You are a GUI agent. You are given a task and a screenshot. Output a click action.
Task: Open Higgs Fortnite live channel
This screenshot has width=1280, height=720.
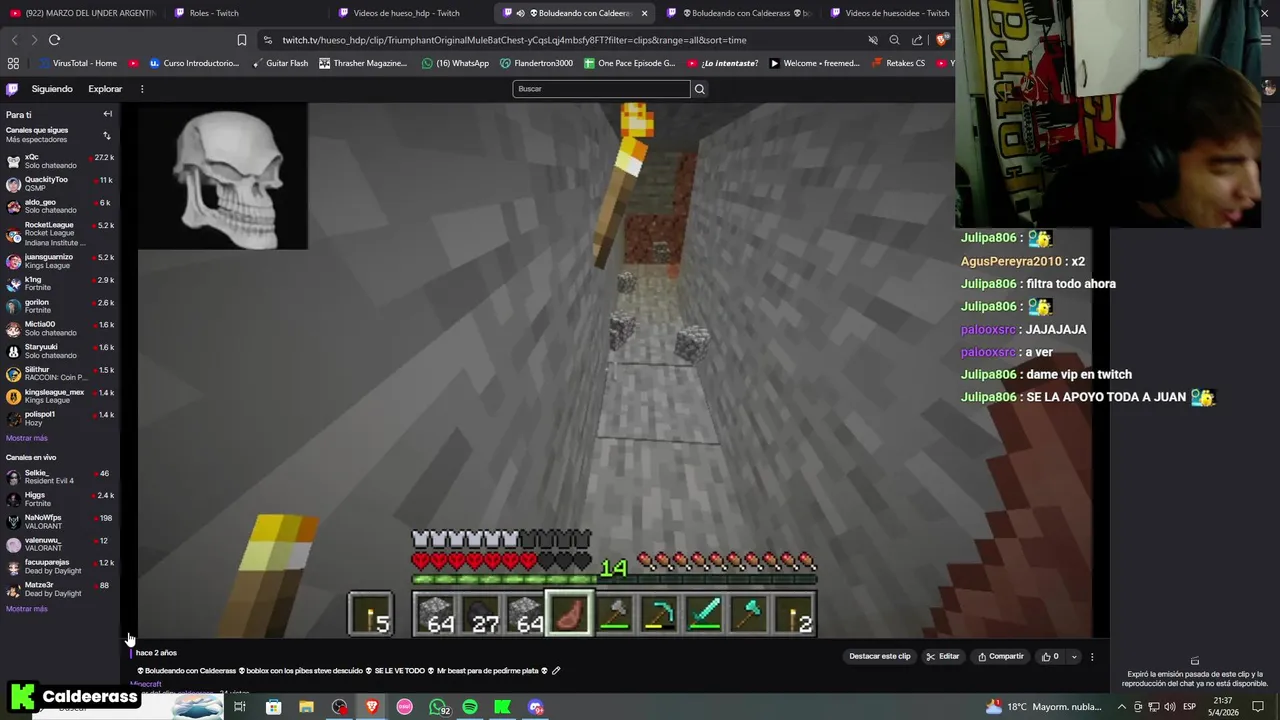[60, 499]
